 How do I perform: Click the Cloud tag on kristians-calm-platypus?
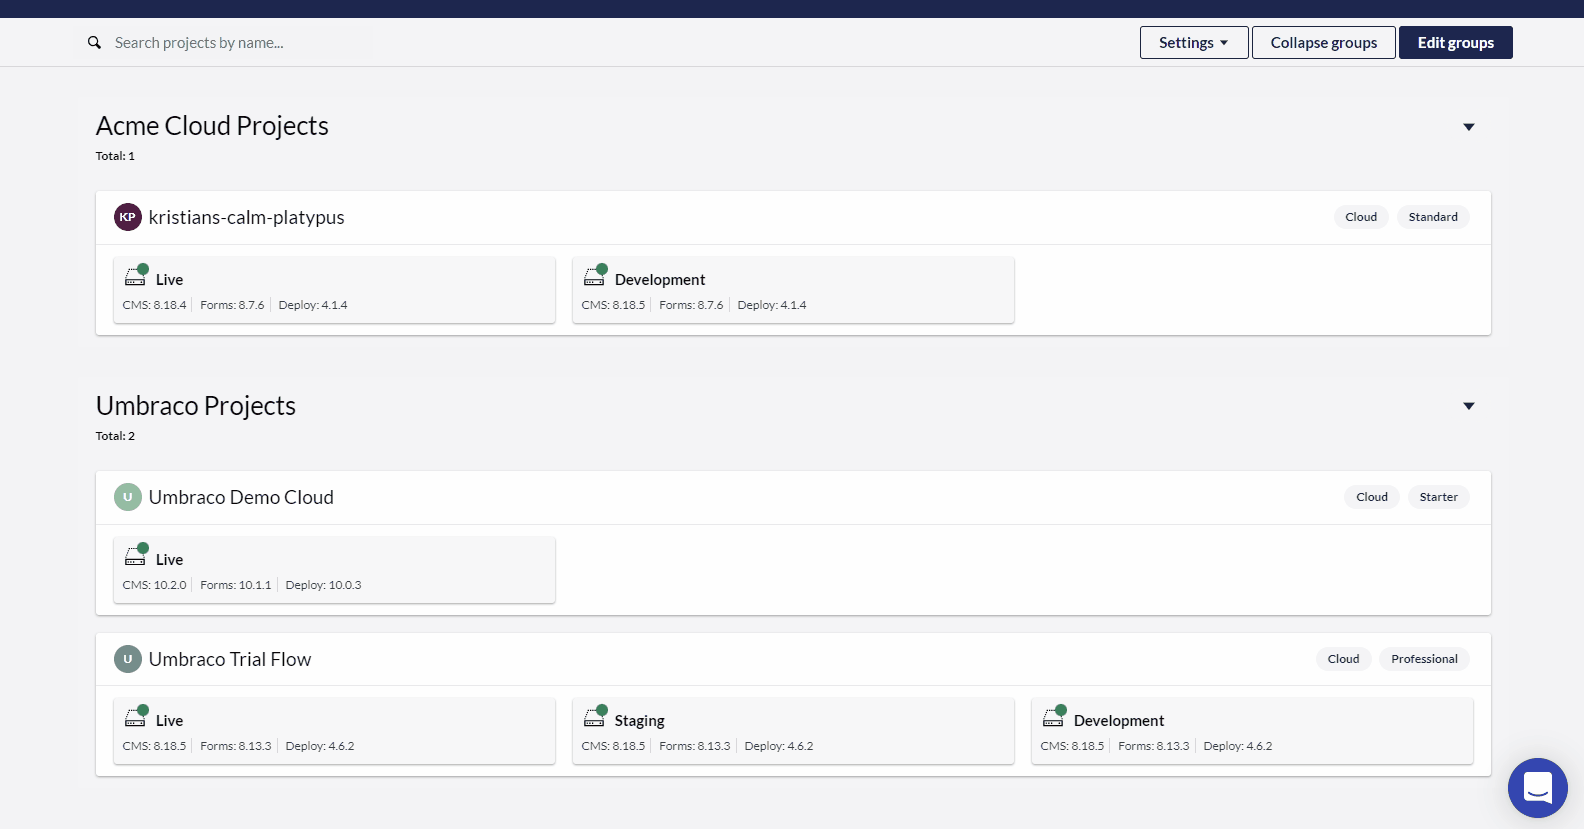click(1361, 217)
